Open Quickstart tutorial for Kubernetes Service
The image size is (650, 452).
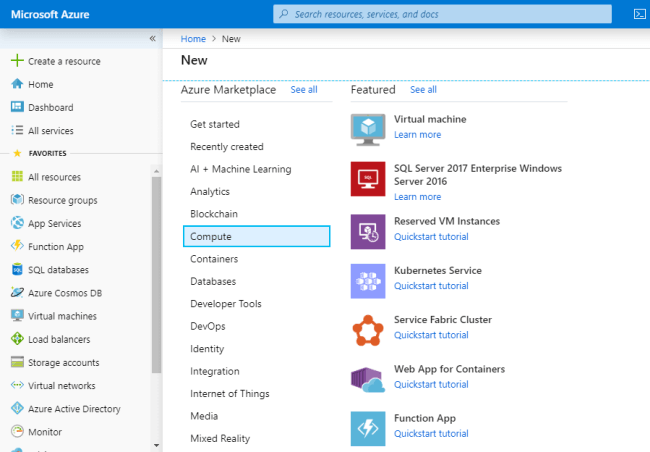pyautogui.click(x=431, y=286)
